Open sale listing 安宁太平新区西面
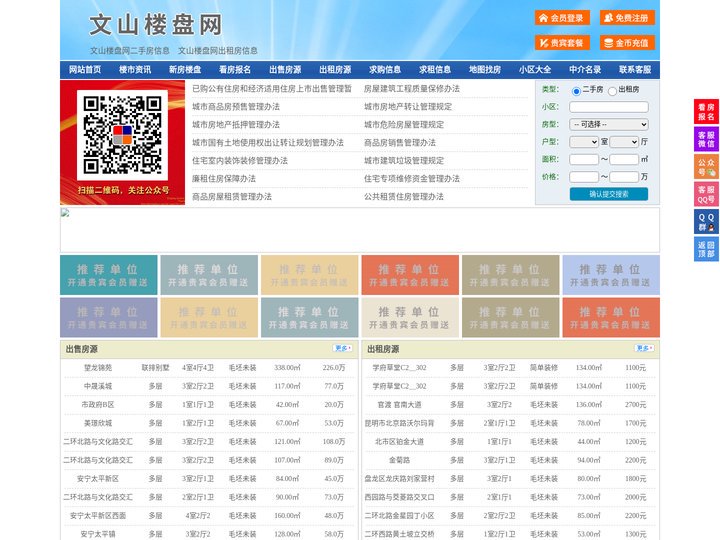Image resolution: width=720 pixels, height=540 pixels. (x=98, y=516)
